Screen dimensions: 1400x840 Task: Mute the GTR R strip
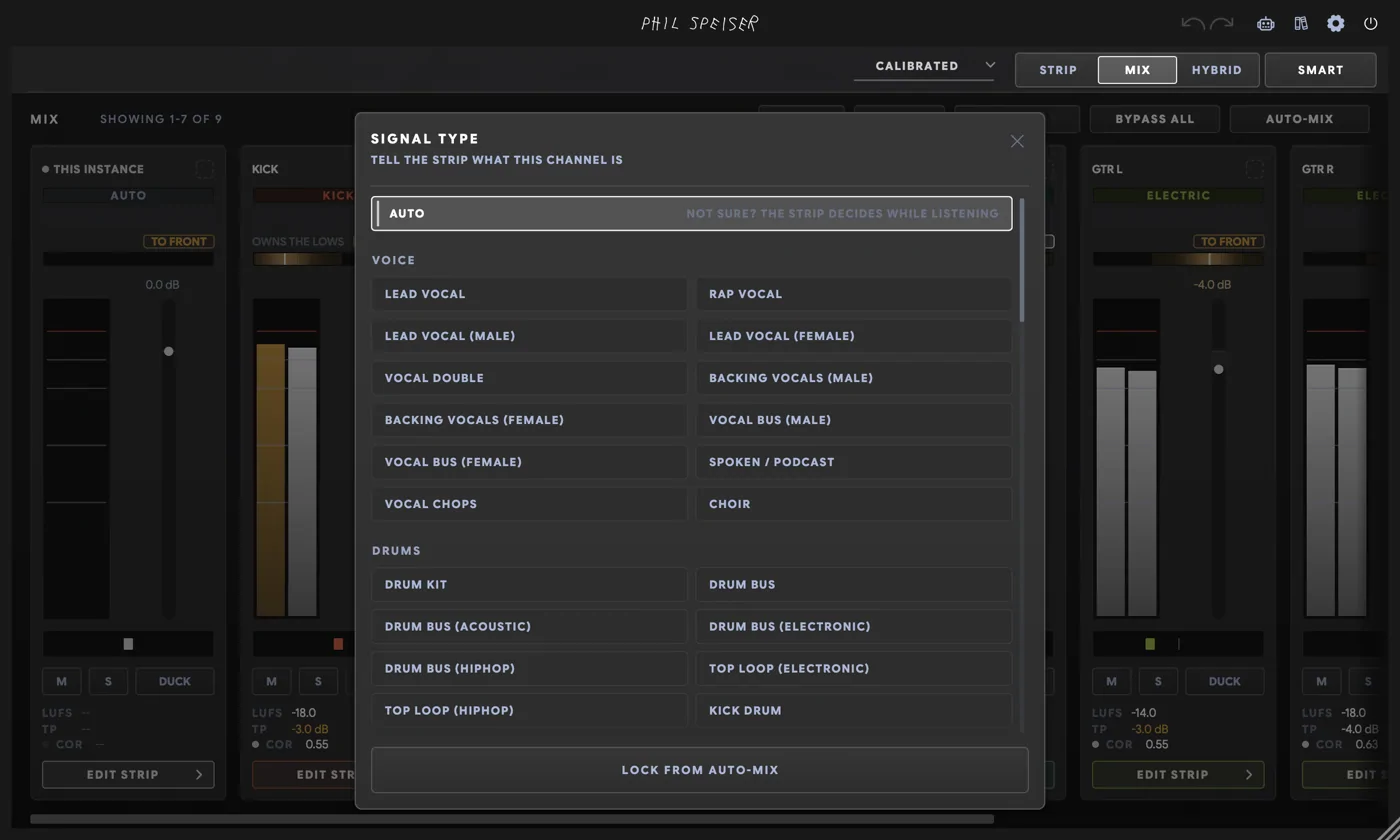click(1321, 681)
